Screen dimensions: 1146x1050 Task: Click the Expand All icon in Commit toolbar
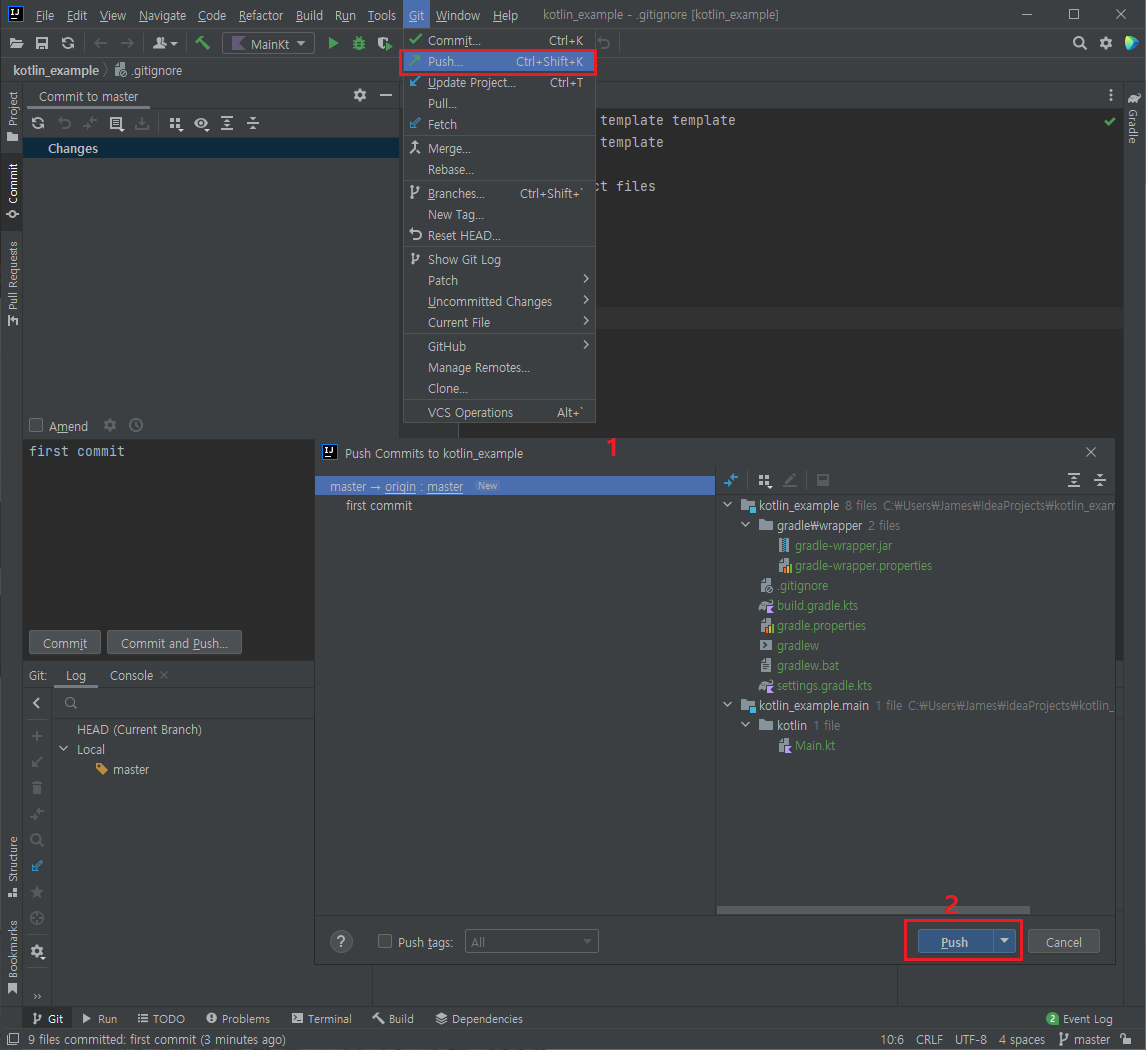[227, 123]
